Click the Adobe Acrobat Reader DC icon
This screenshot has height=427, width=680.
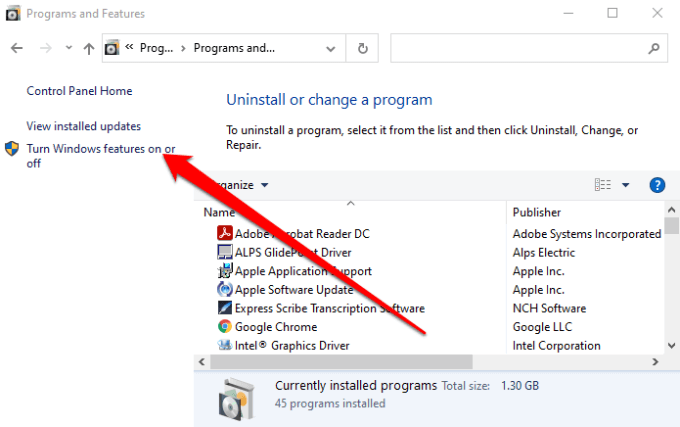point(225,234)
